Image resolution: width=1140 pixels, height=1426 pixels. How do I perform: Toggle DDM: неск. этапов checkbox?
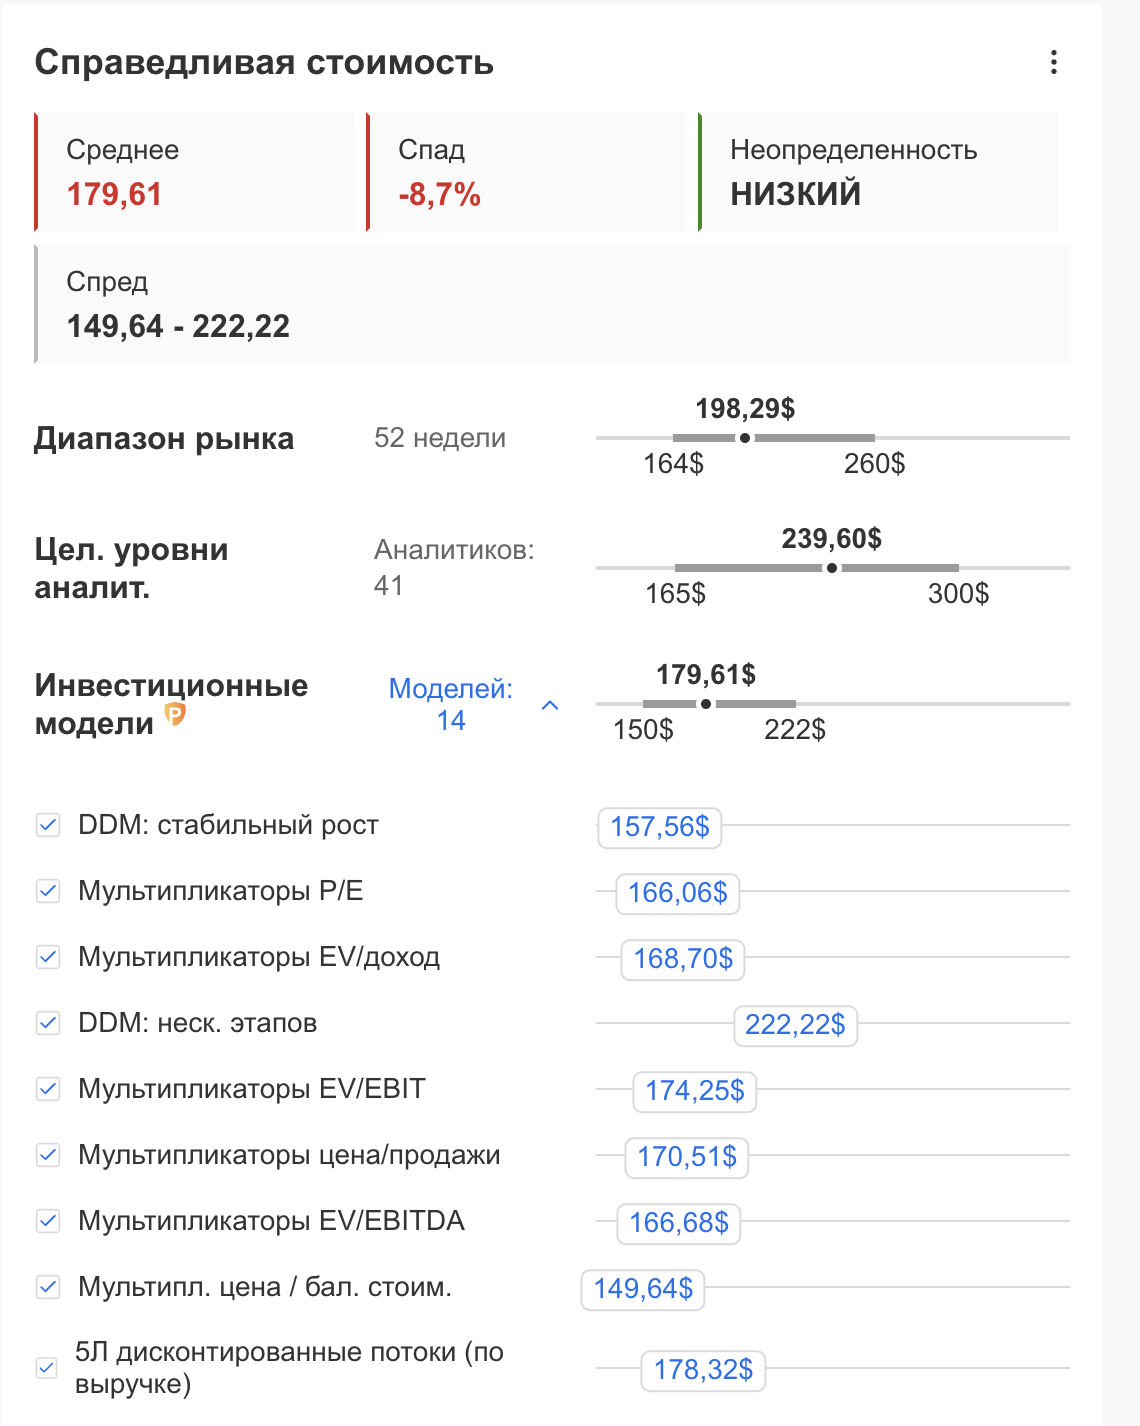tap(48, 1023)
